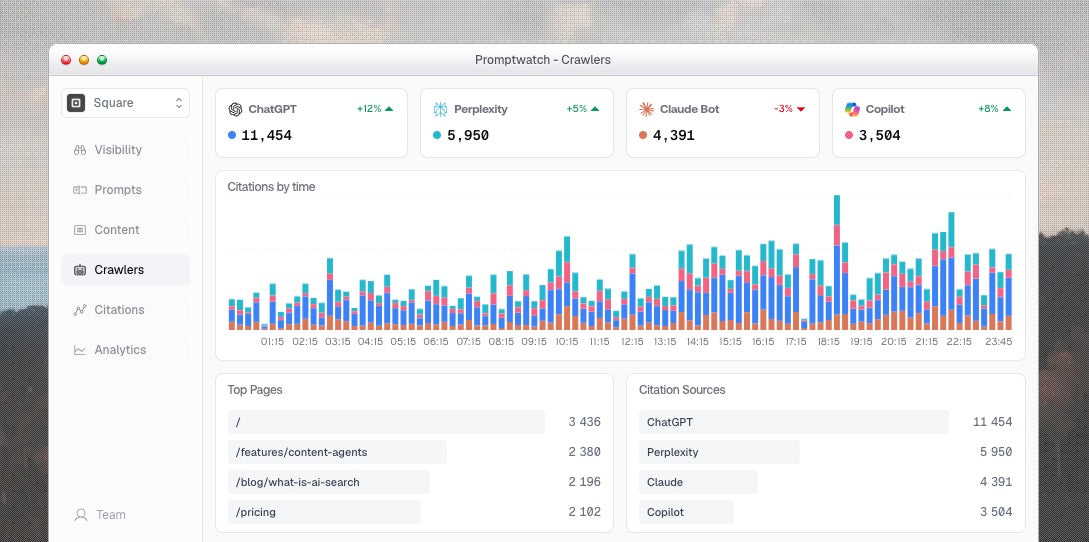Click the Content sidebar icon
The width and height of the screenshot is (1089, 542).
coord(80,229)
